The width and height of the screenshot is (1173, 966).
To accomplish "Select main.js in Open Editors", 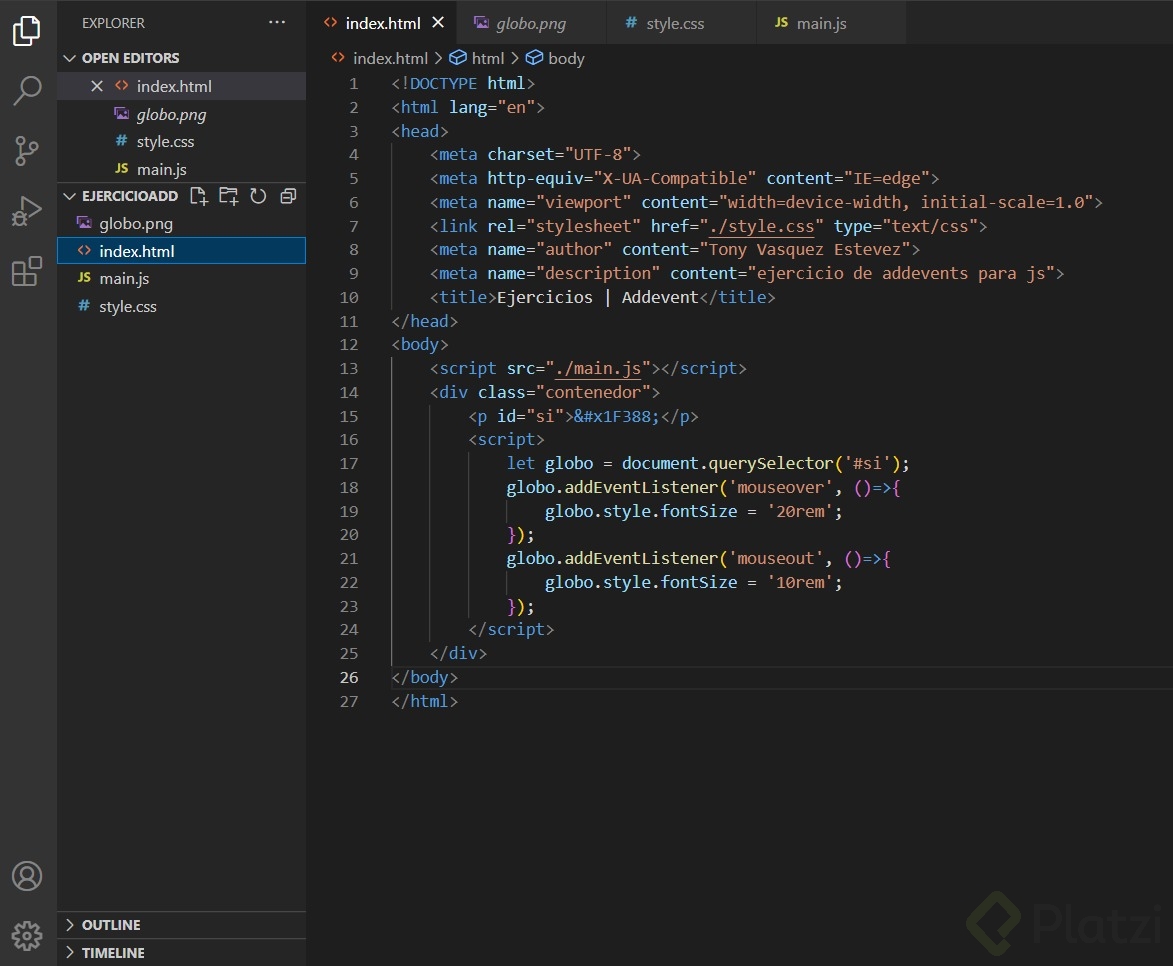I will click(x=181, y=169).
